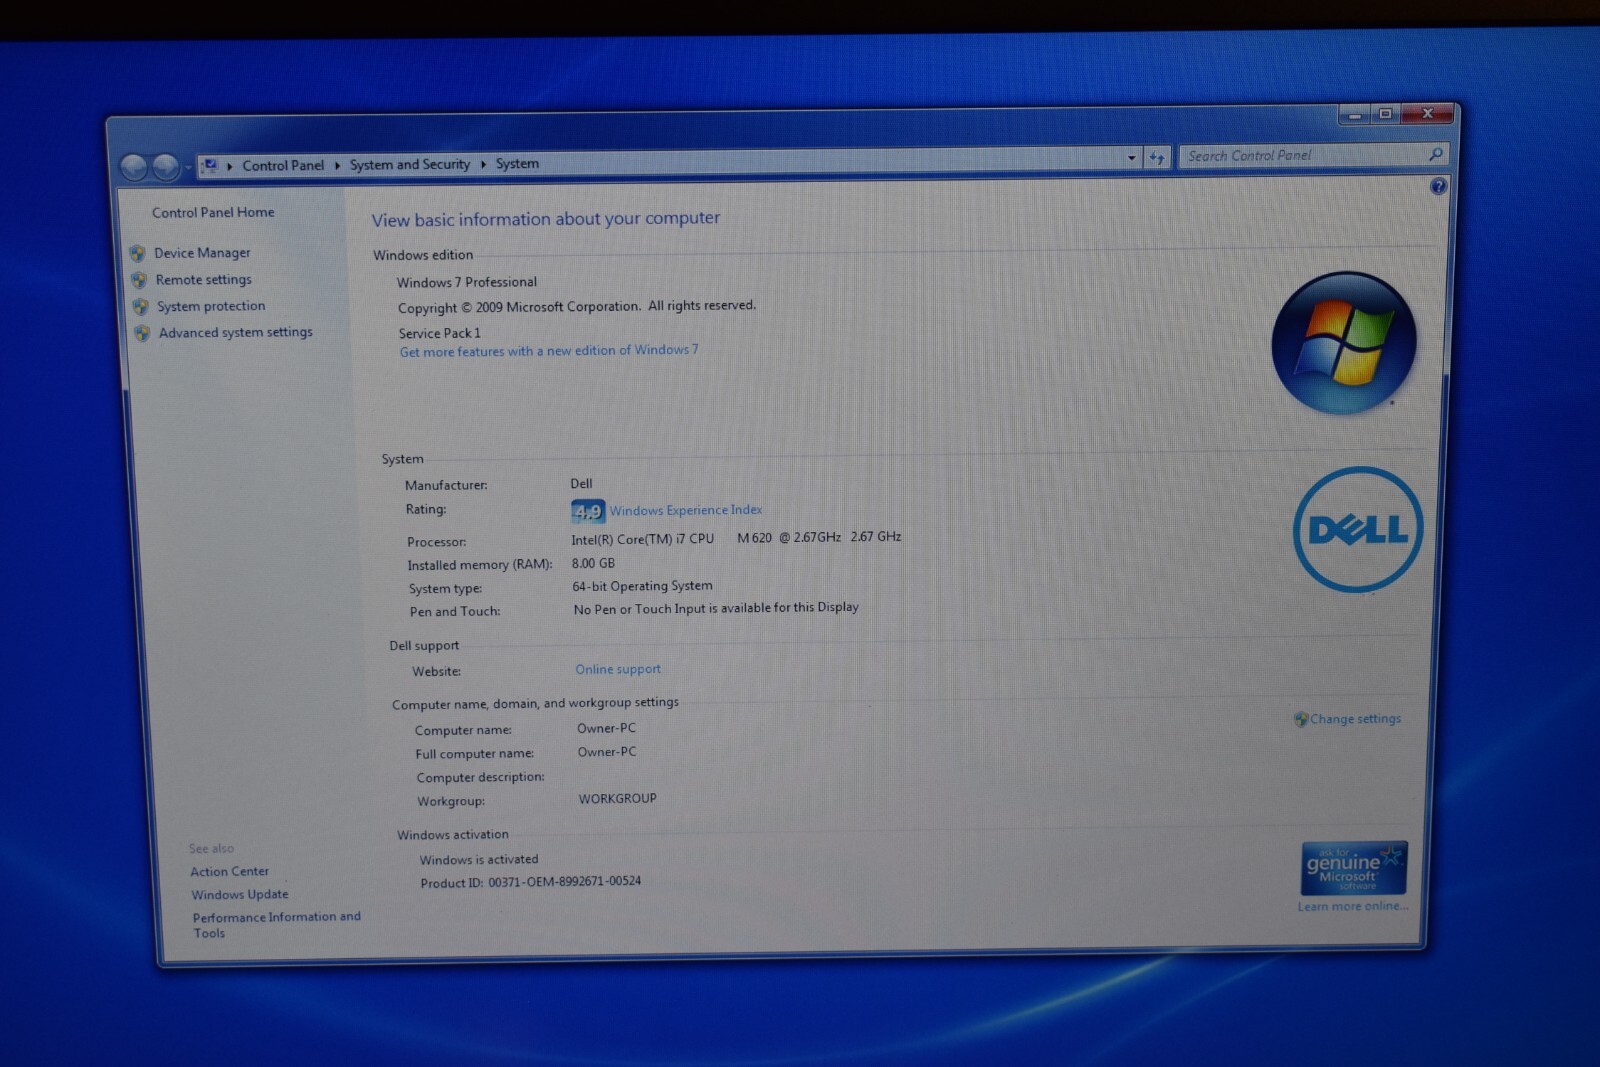Click the Remote settings shield icon
The image size is (1600, 1067).
coord(139,281)
